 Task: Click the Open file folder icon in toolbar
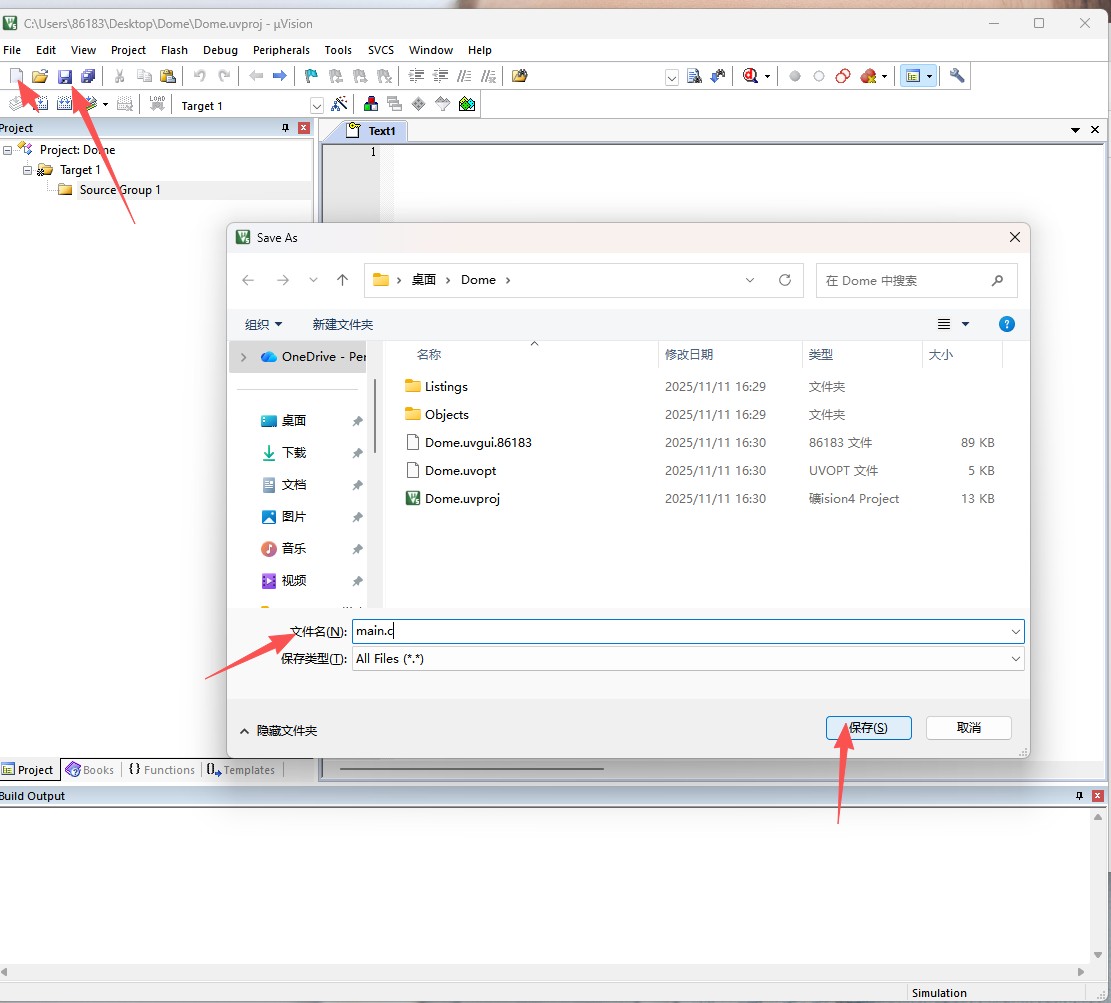point(40,76)
